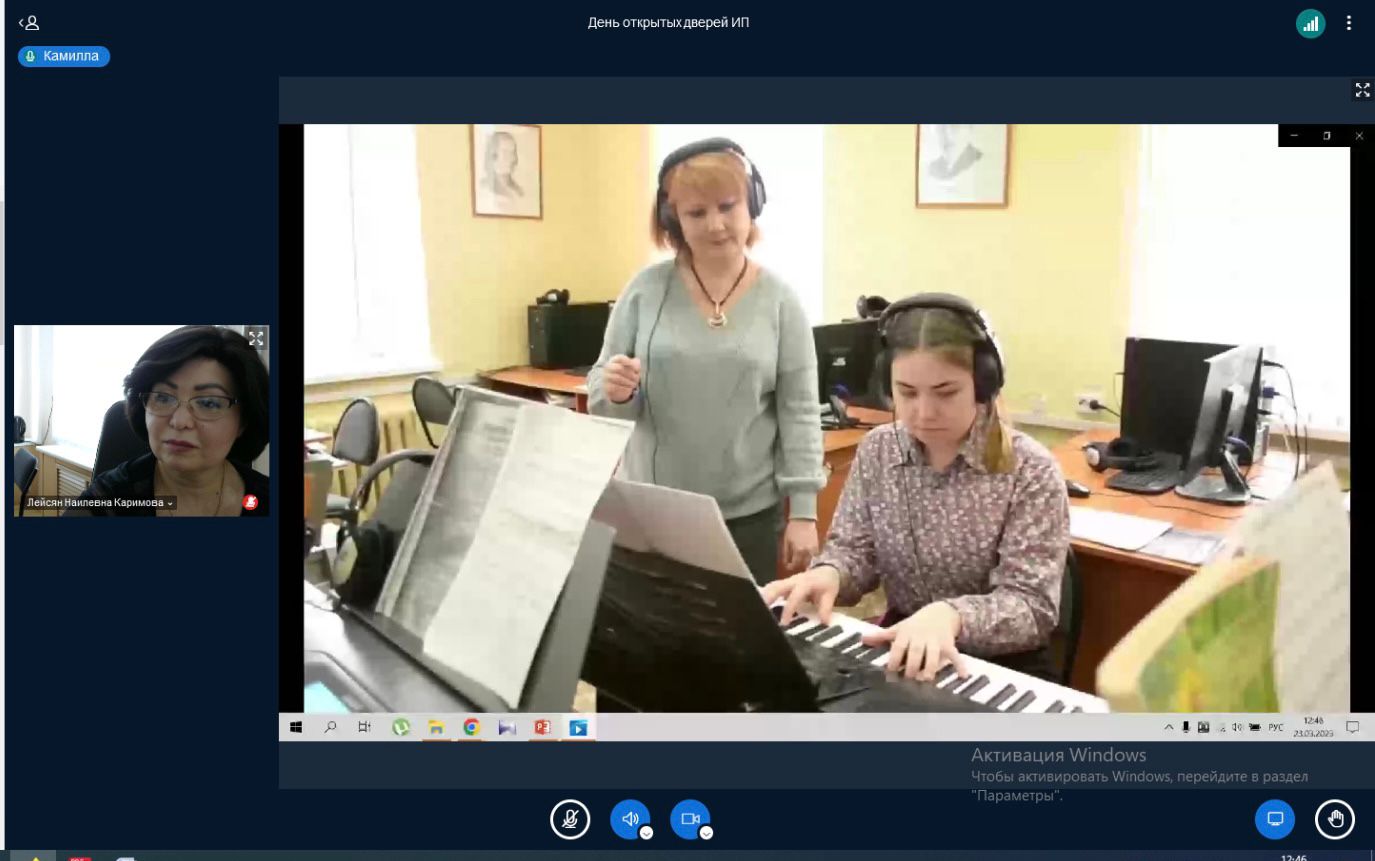Click the red muted microphone badge on webcam

tap(250, 502)
